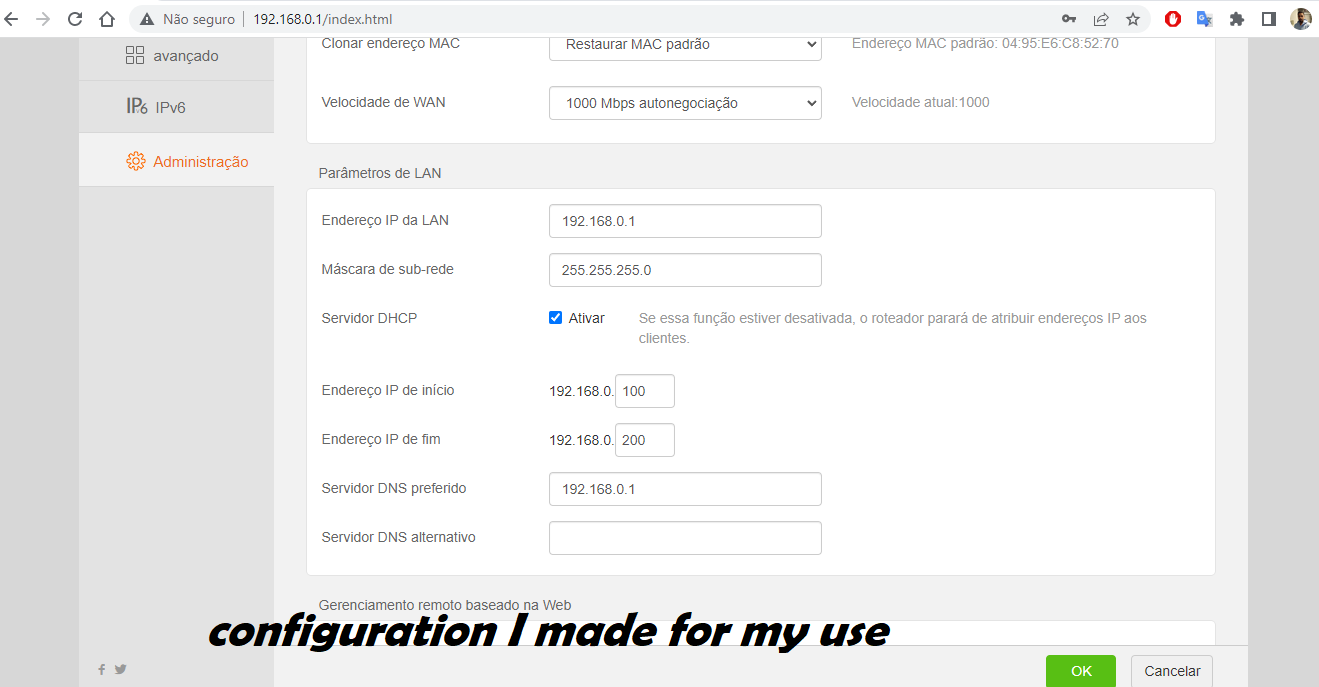Click the browser forward arrow
This screenshot has width=1319, height=687.
[42, 19]
